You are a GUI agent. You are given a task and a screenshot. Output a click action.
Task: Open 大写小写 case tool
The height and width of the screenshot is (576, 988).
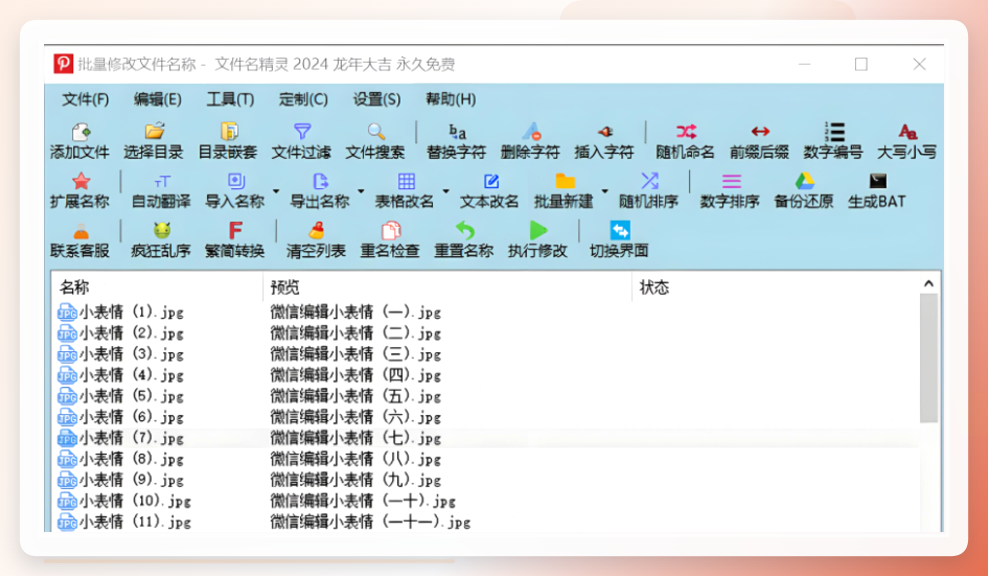(x=907, y=141)
